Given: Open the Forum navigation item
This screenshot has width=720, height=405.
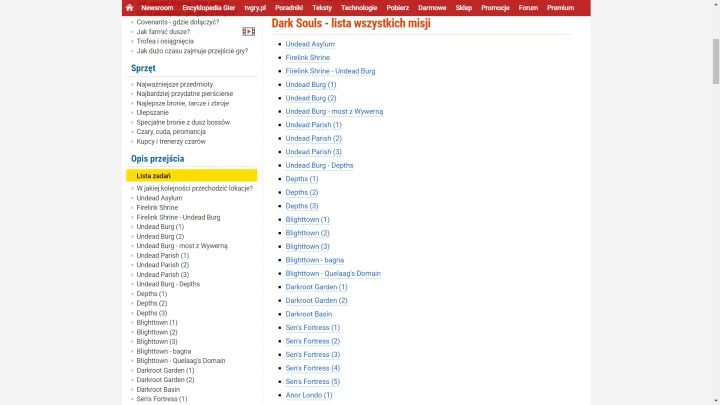Looking at the screenshot, I should [528, 7].
